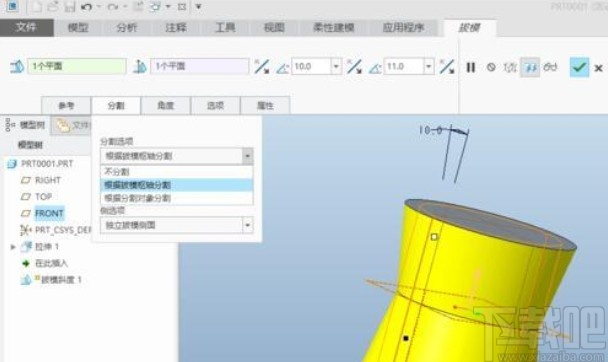Select the no-preview mode icon
Viewport: 608px width, 362px height.
pos(491,67)
